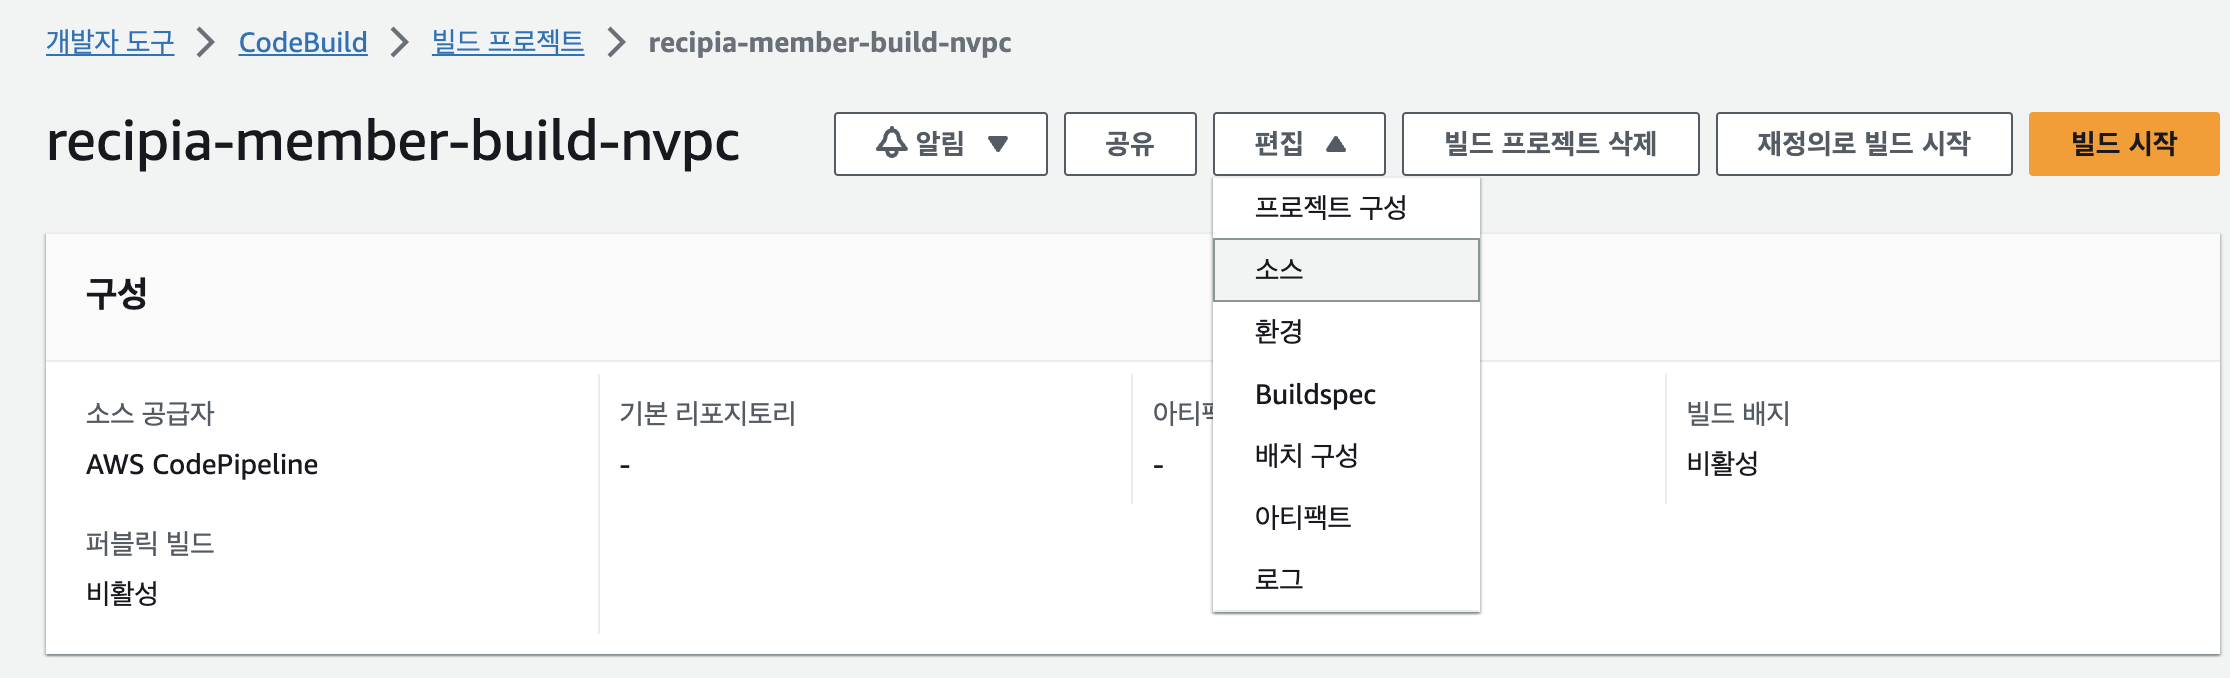Navigate to CodeBuild via the breadcrumb
2230x678 pixels.
click(x=302, y=43)
